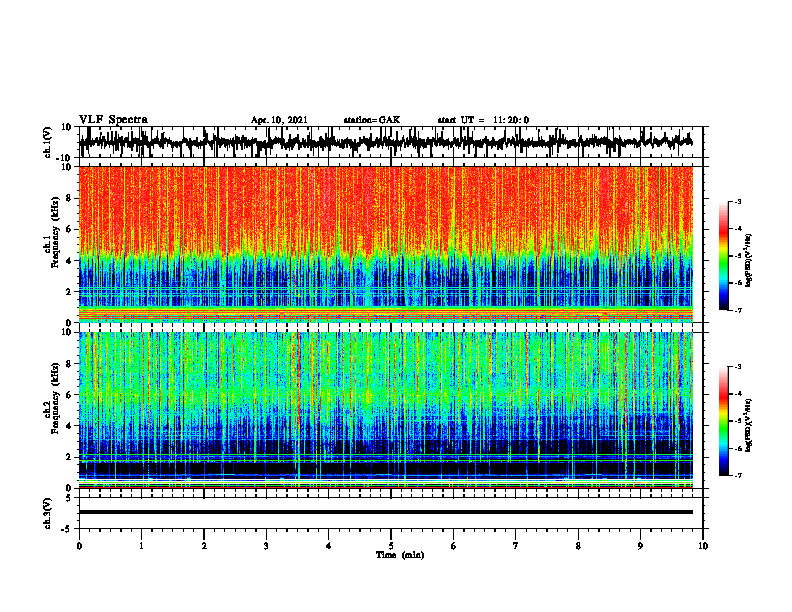Click the ch.1 color scale log(PSD) unit label

[749, 260]
